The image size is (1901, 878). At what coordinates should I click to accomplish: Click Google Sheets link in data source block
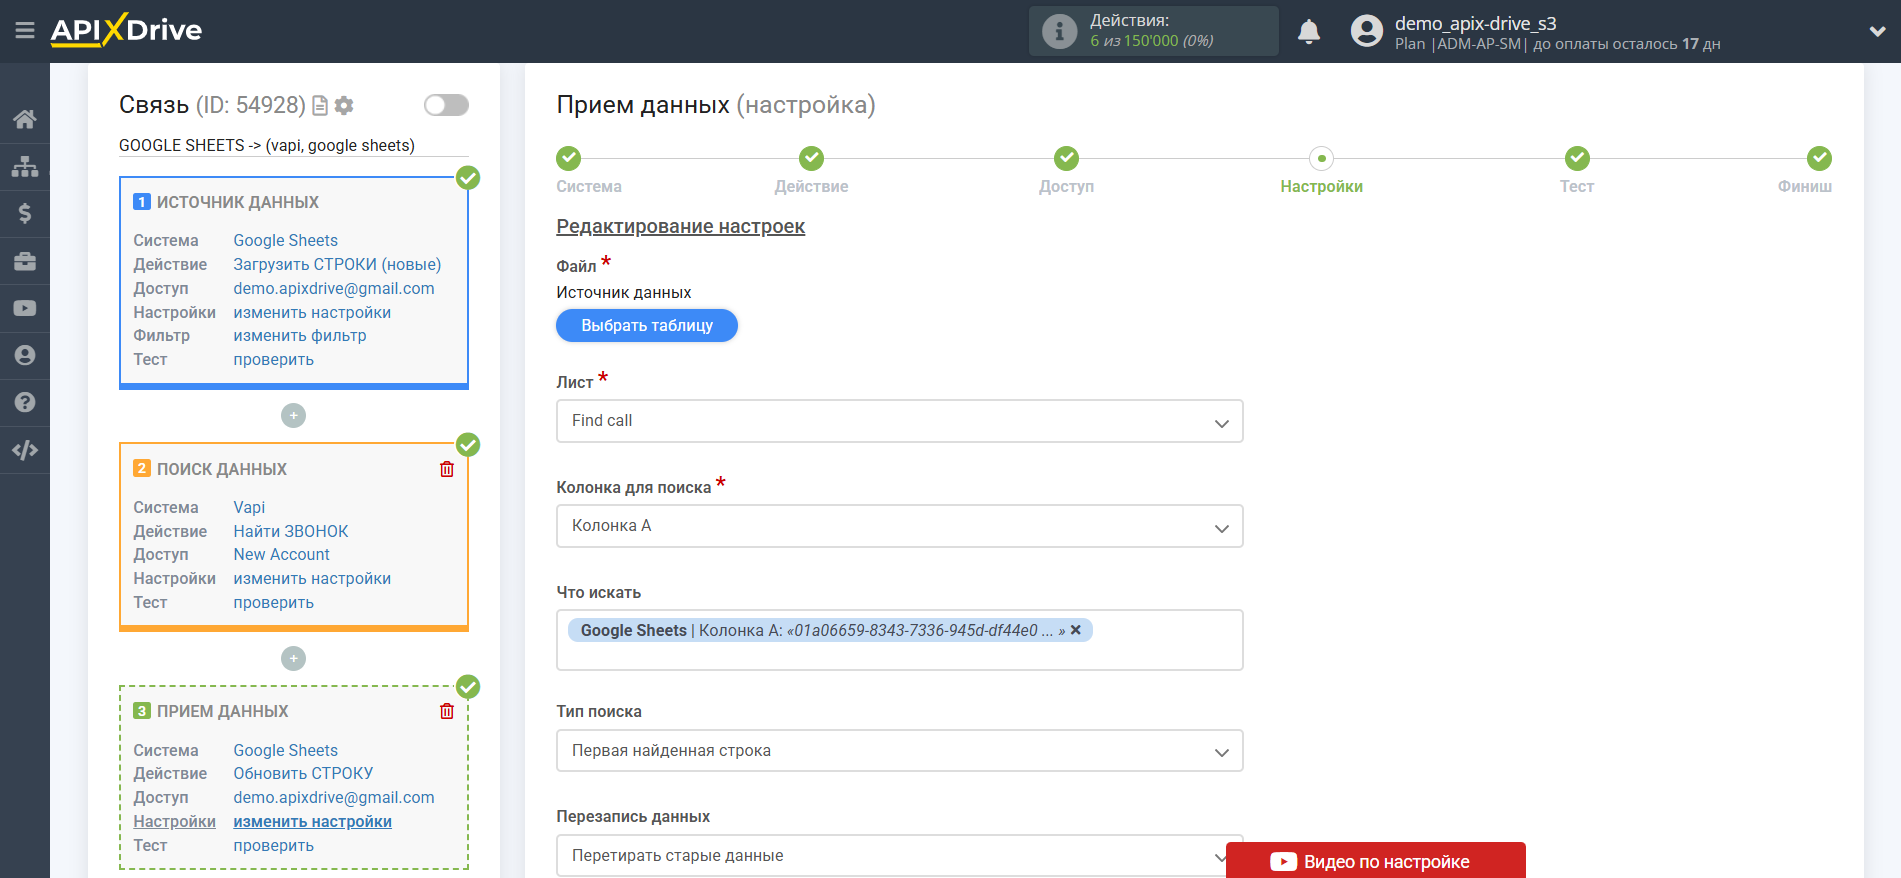point(285,240)
